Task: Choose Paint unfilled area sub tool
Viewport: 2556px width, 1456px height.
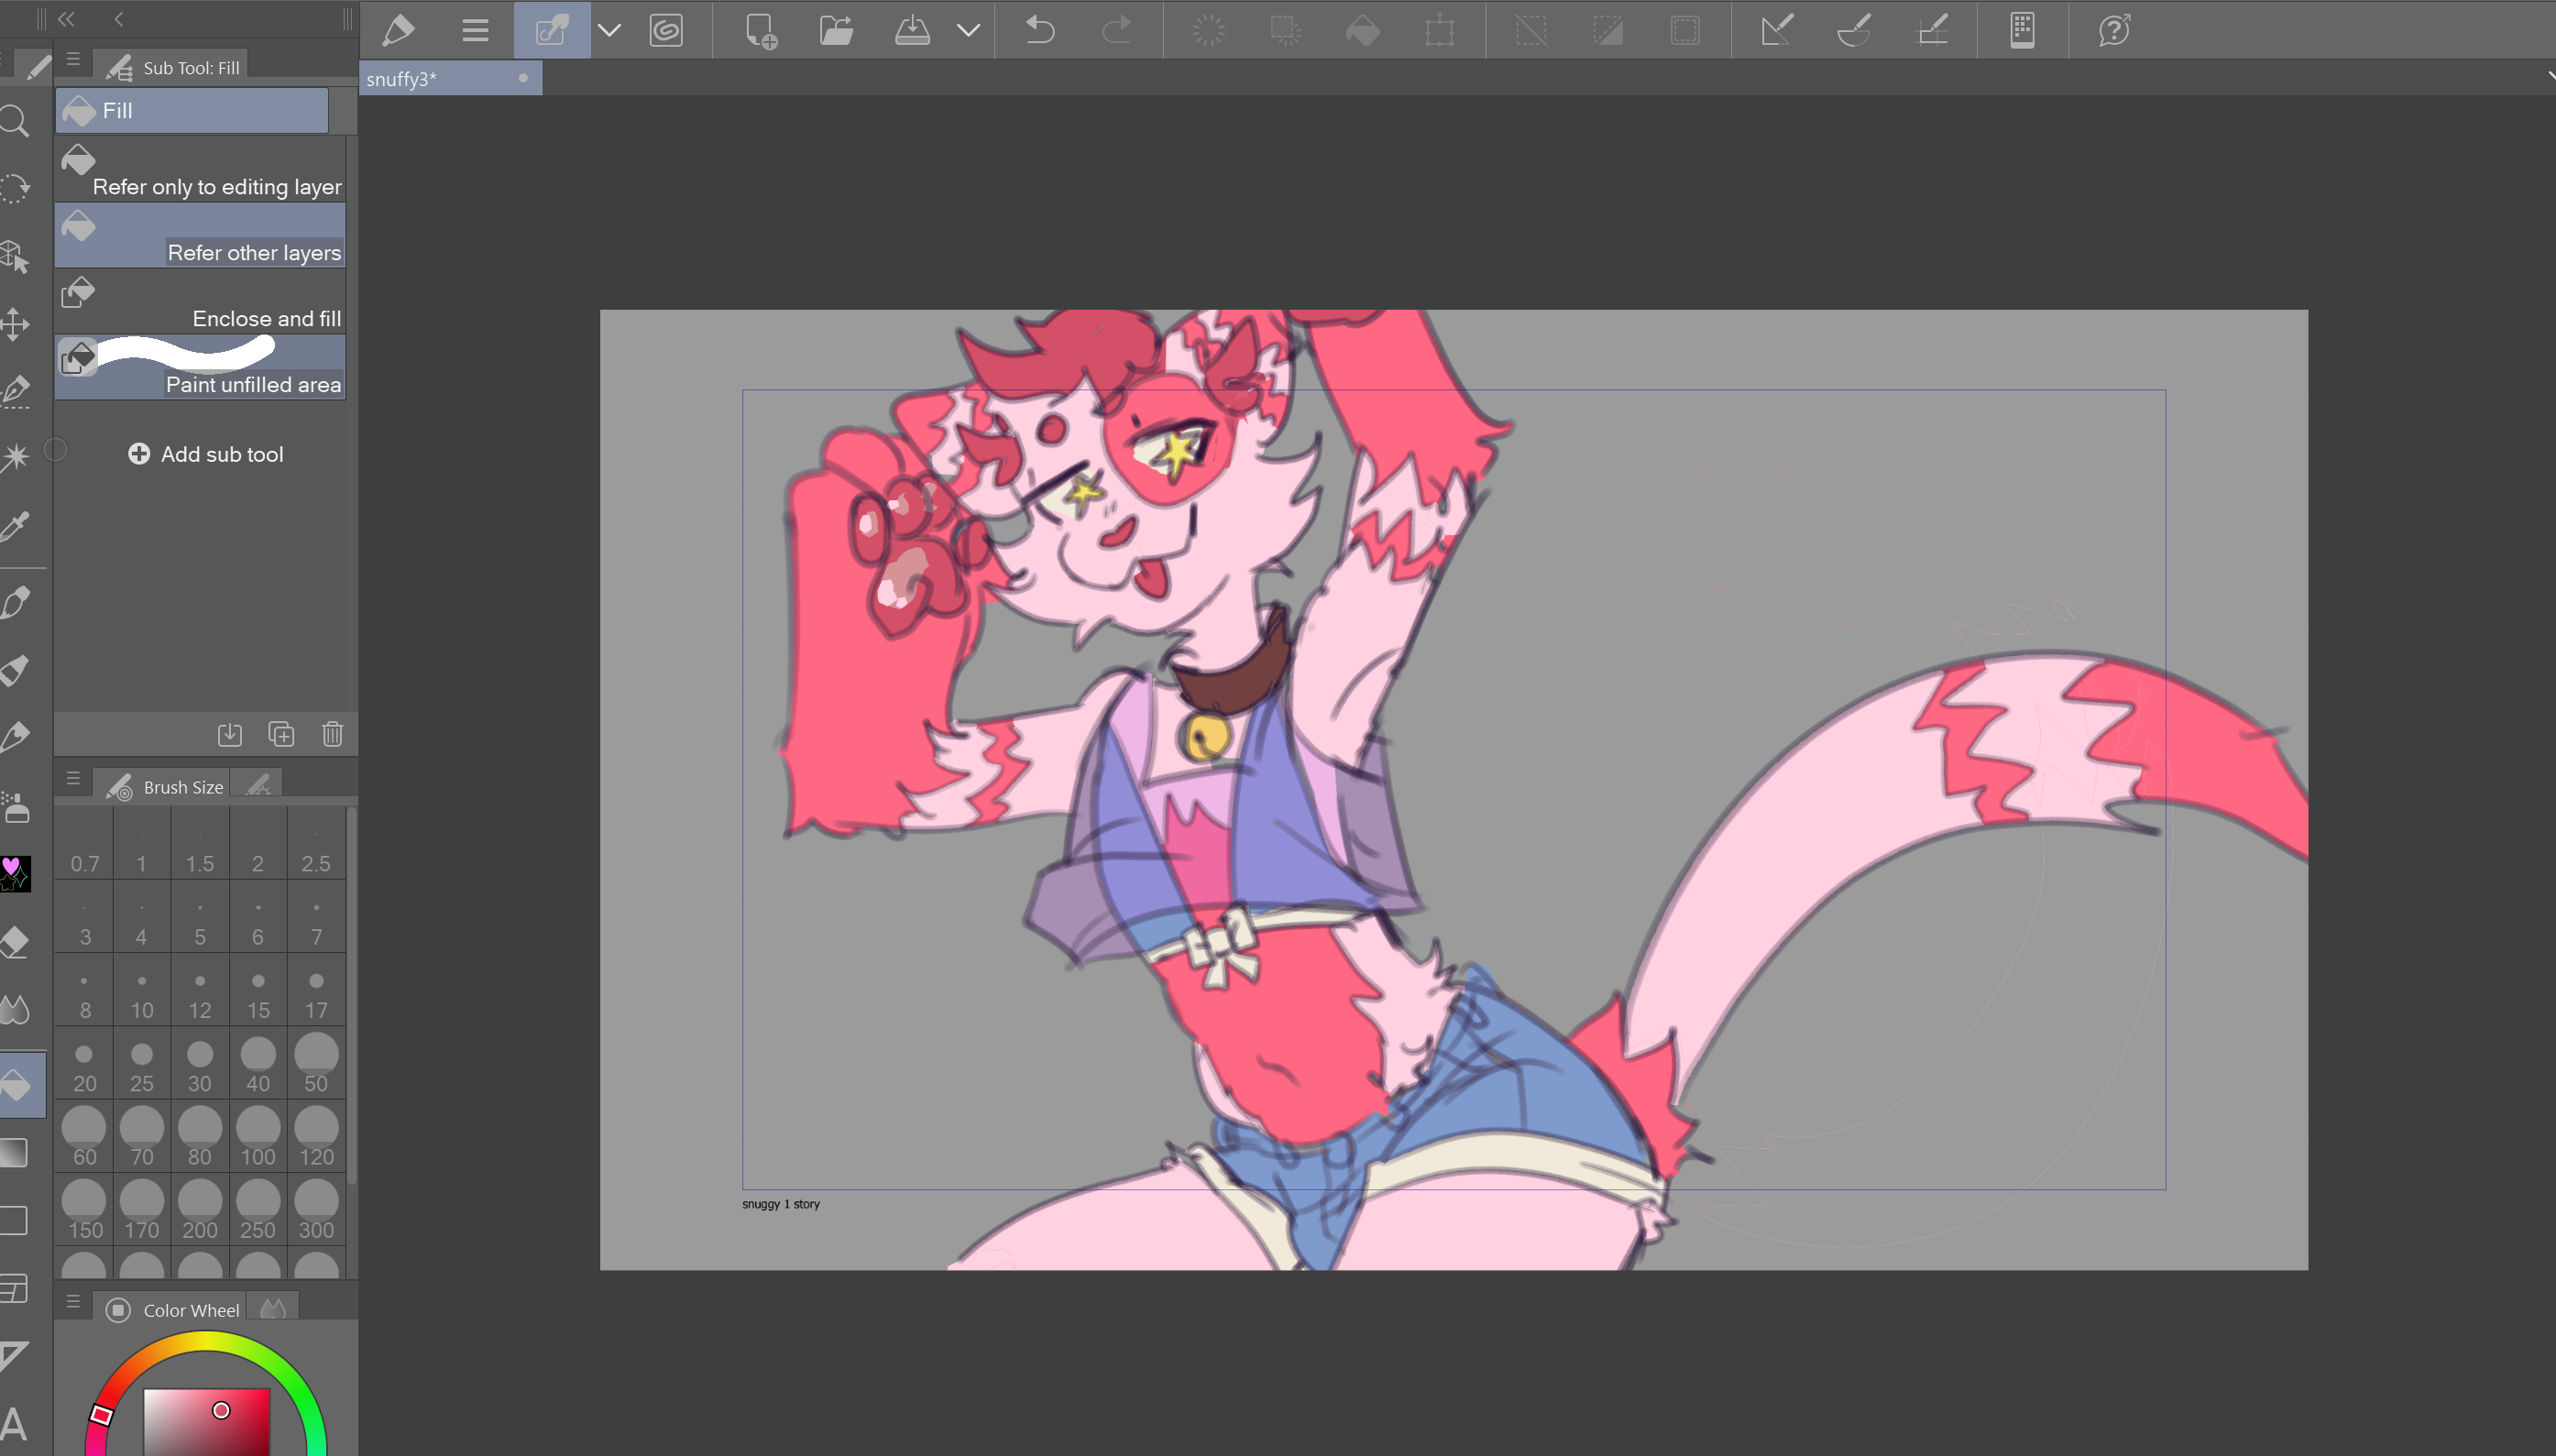Action: [x=200, y=368]
